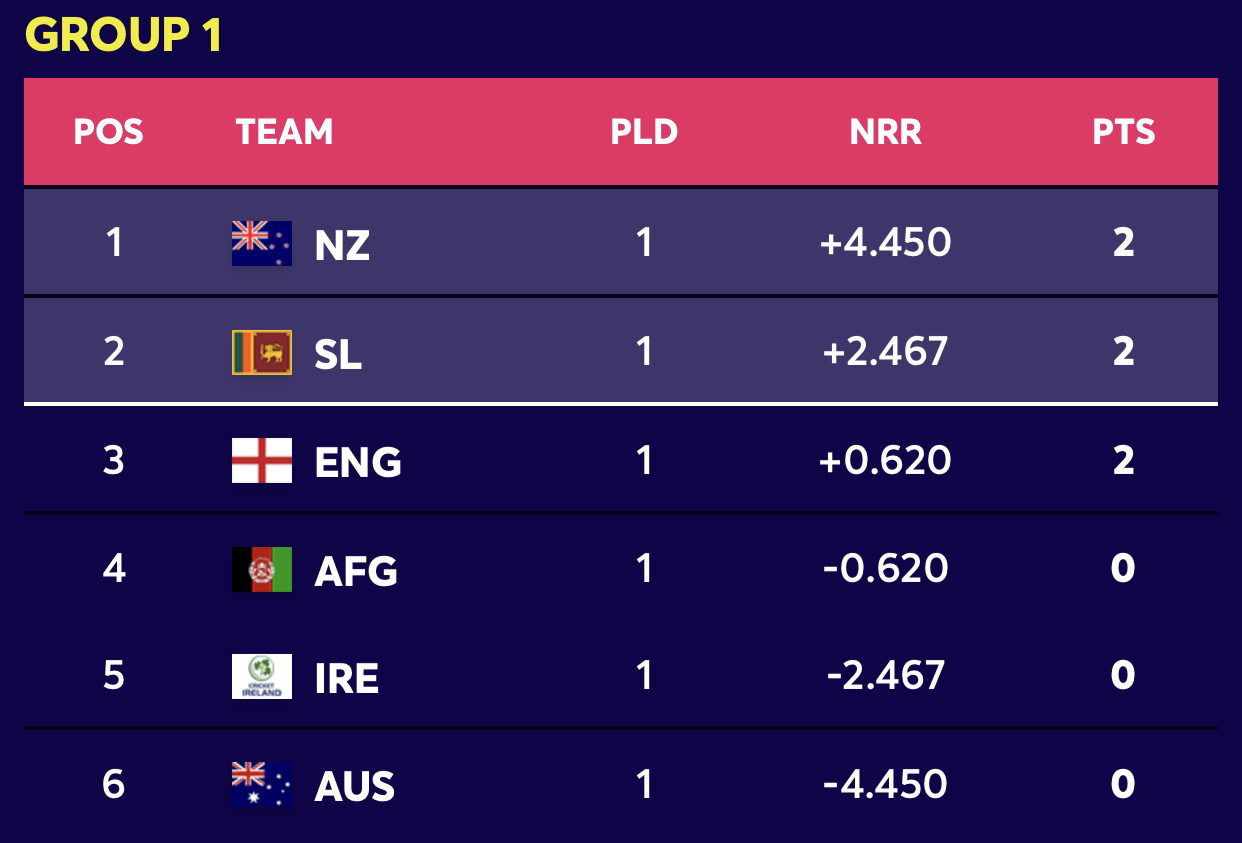Click the England flag icon

(x=262, y=460)
